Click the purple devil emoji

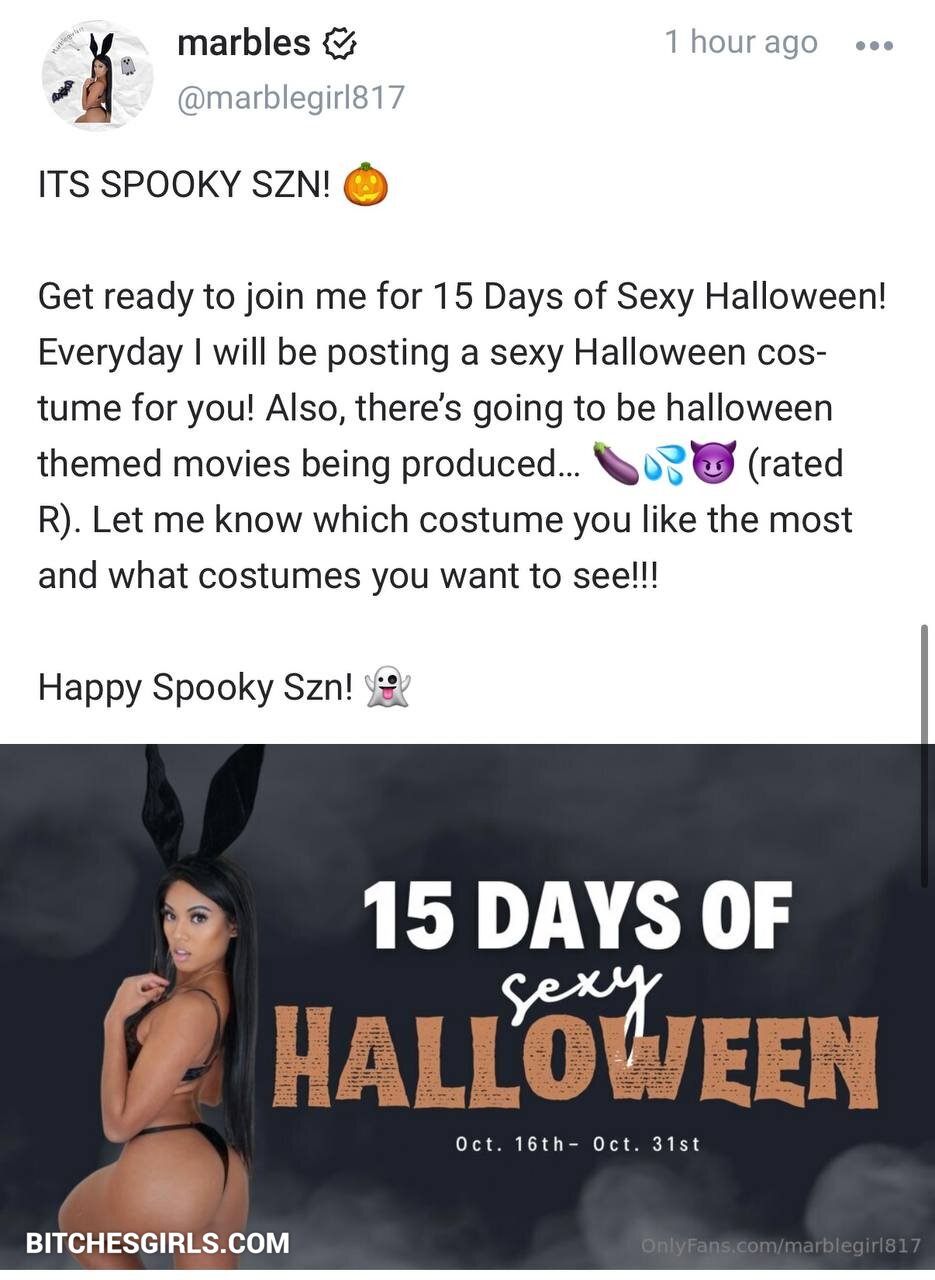714,464
